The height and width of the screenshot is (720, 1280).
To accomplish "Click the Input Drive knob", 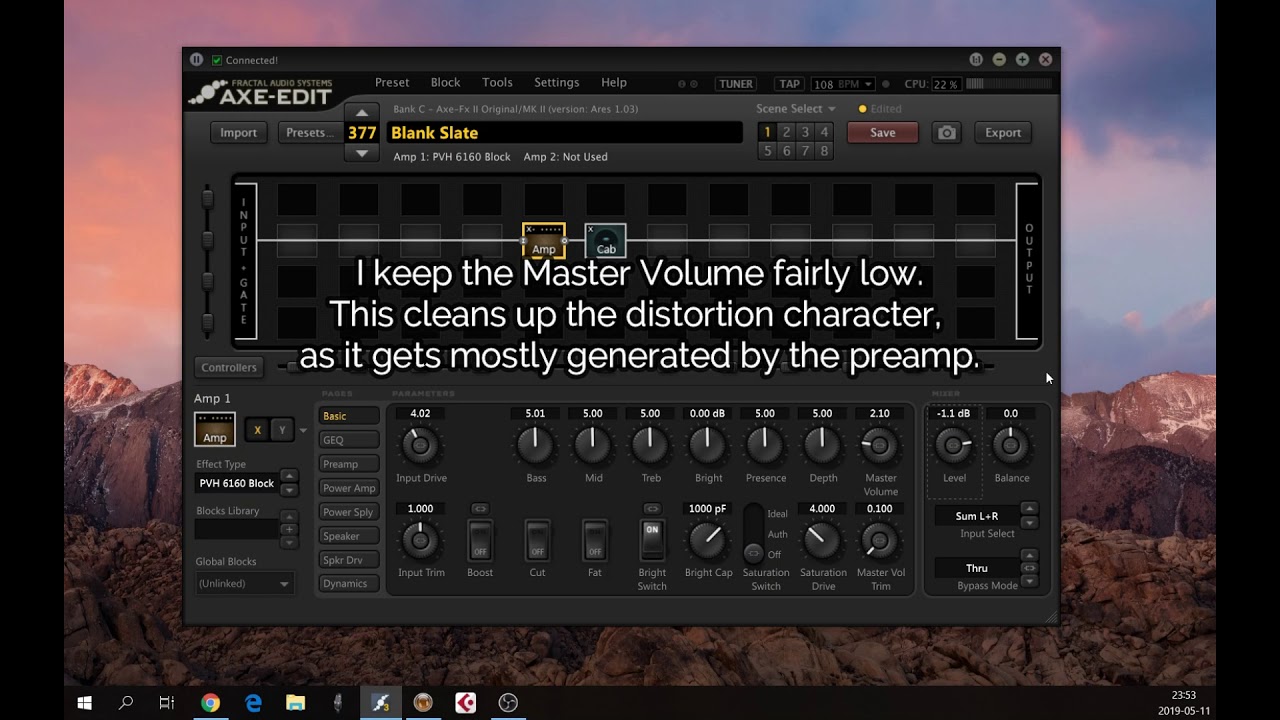I will click(x=420, y=444).
